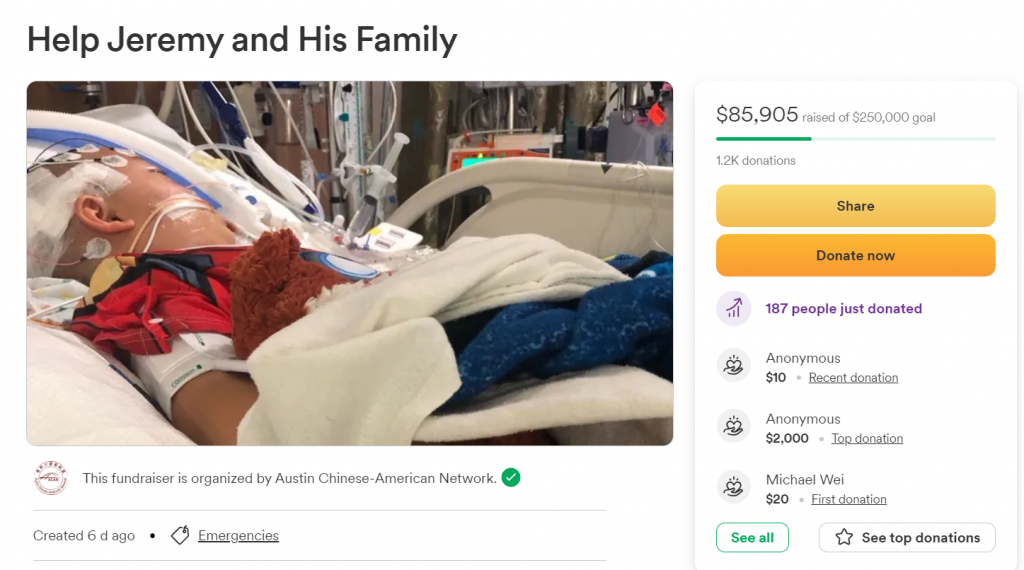
Task: Click the green fundraising progress bar
Action: (x=764, y=139)
